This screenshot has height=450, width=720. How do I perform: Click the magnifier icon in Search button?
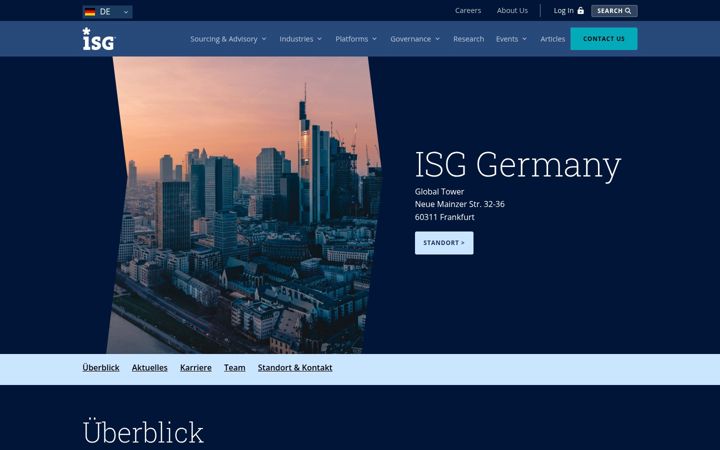tap(628, 11)
